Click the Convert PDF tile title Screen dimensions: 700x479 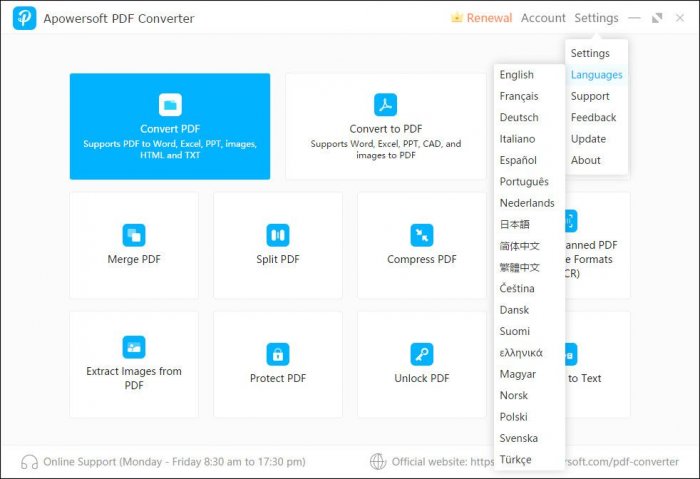pos(170,129)
